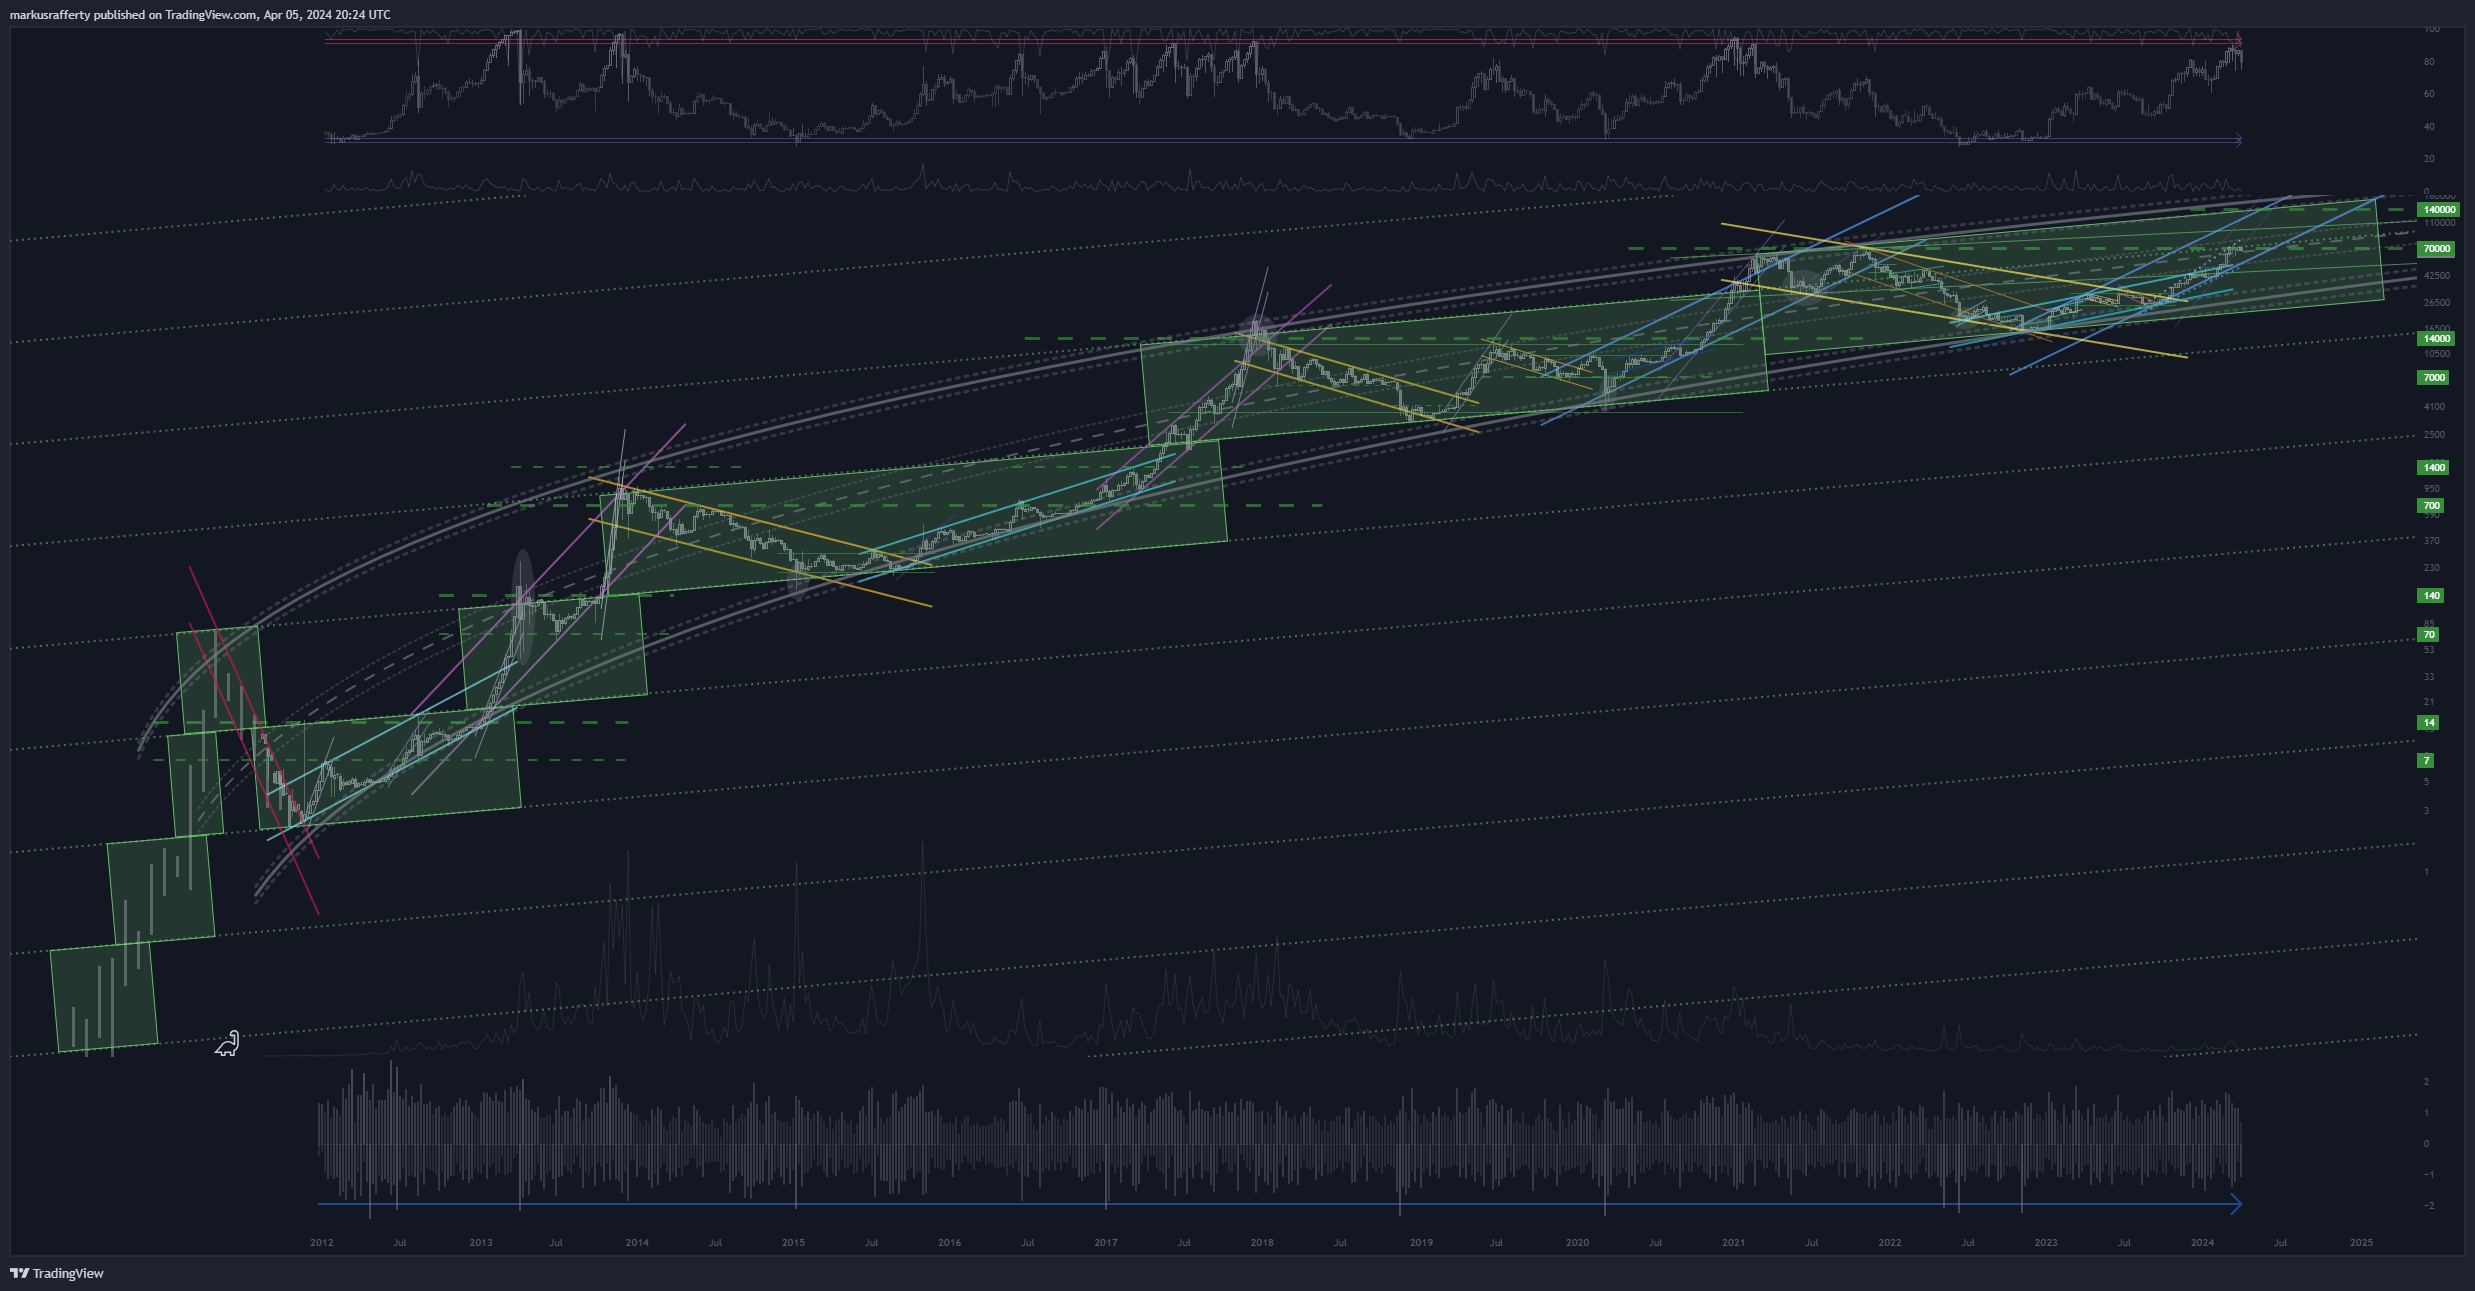Click the dinosaur icon on the chart
This screenshot has width=2475, height=1291.
pos(227,1044)
